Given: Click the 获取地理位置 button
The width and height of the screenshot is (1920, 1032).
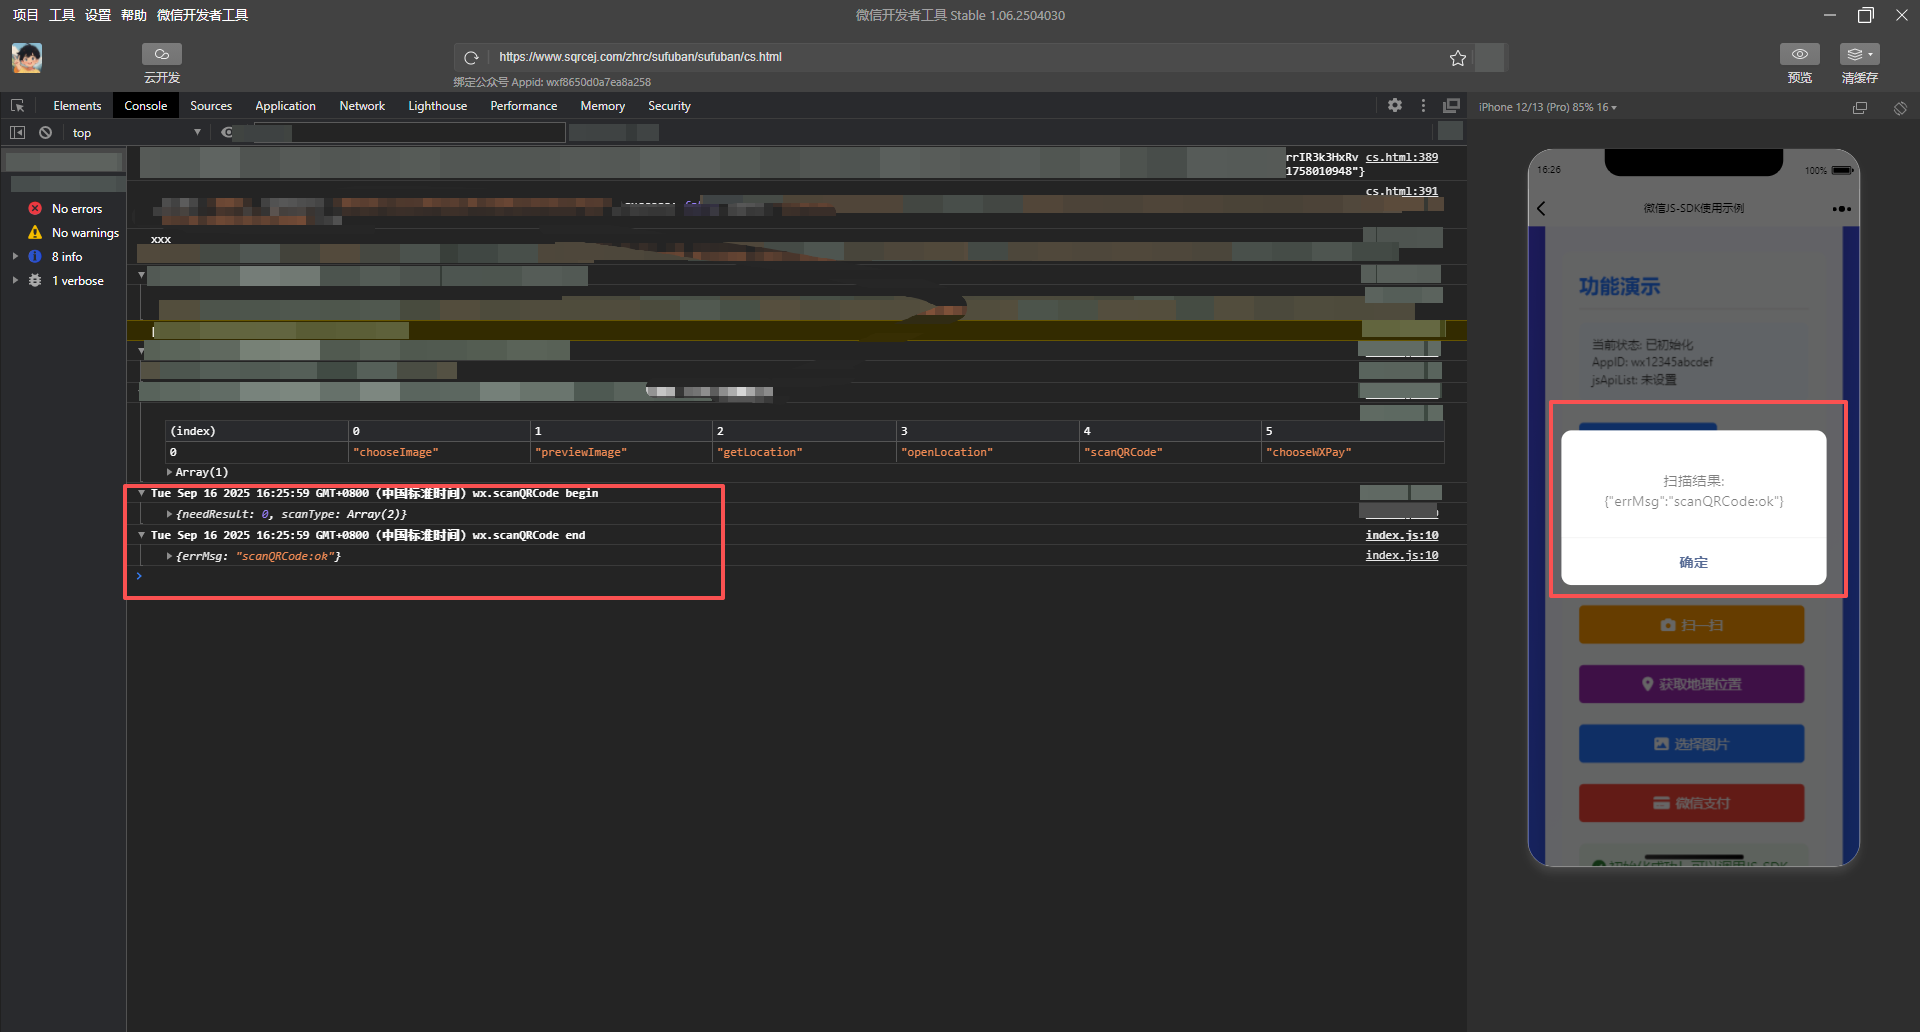Looking at the screenshot, I should pyautogui.click(x=1691, y=684).
